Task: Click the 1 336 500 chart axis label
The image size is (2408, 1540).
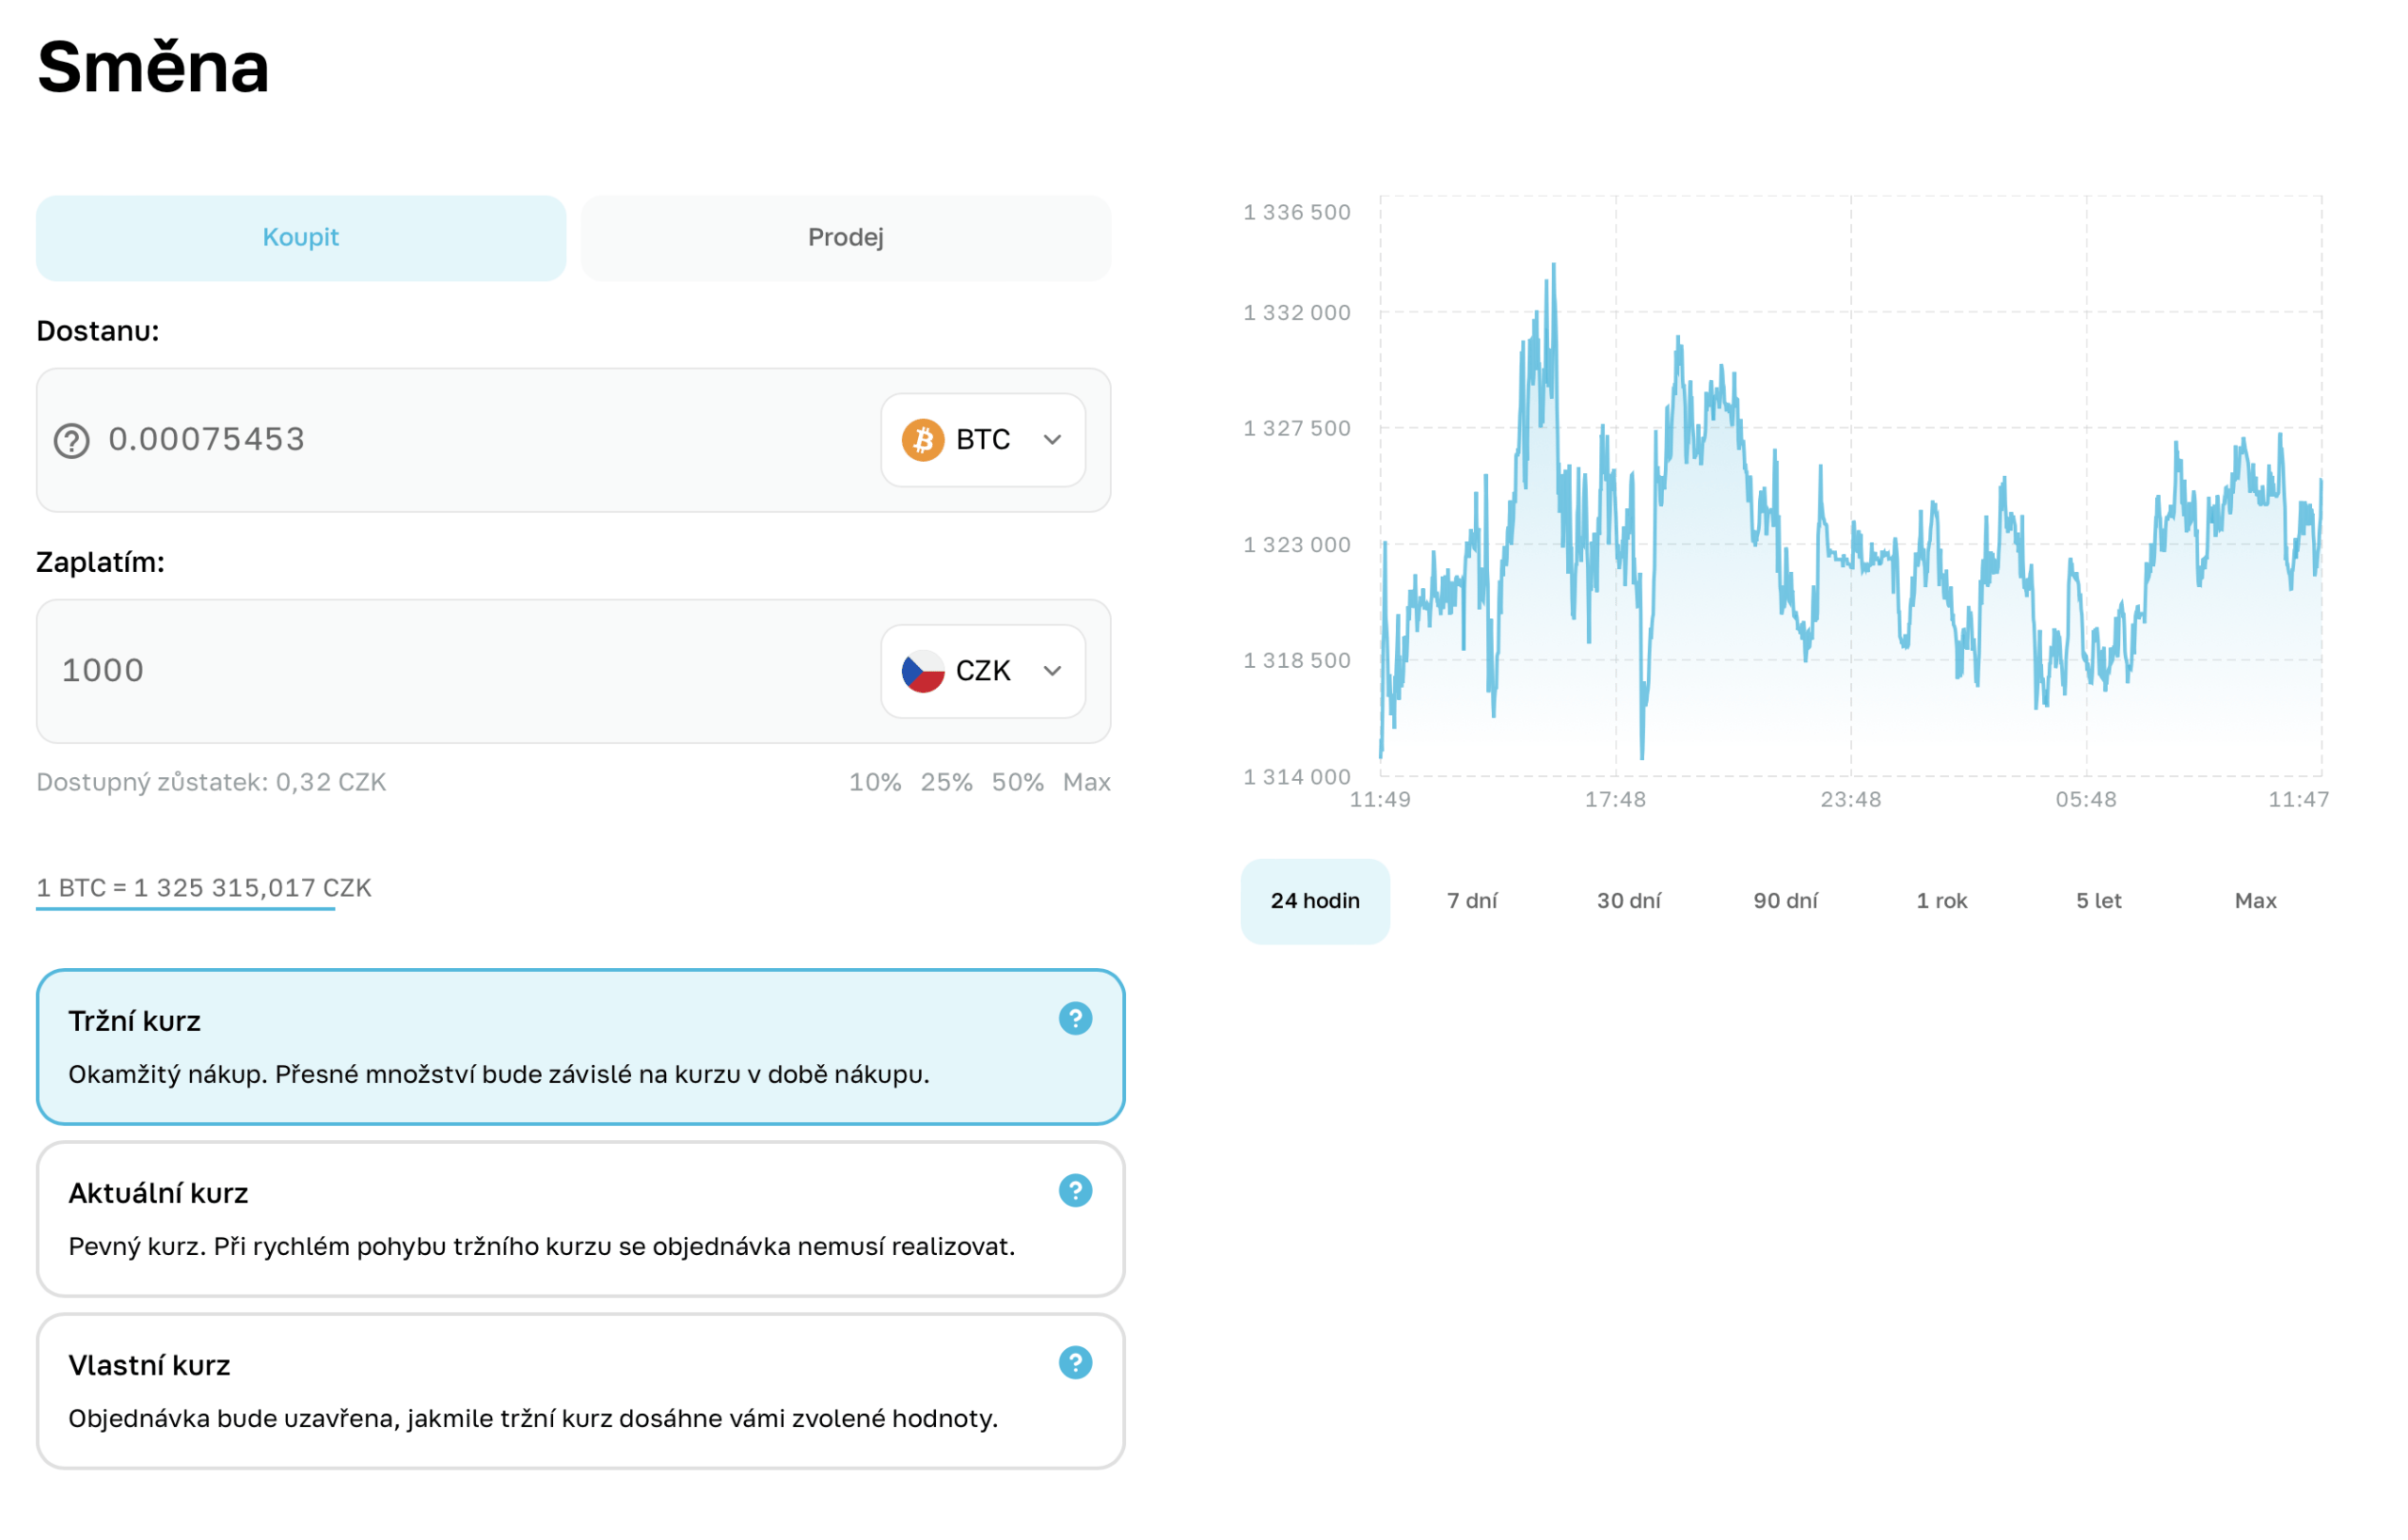Action: click(x=1296, y=212)
